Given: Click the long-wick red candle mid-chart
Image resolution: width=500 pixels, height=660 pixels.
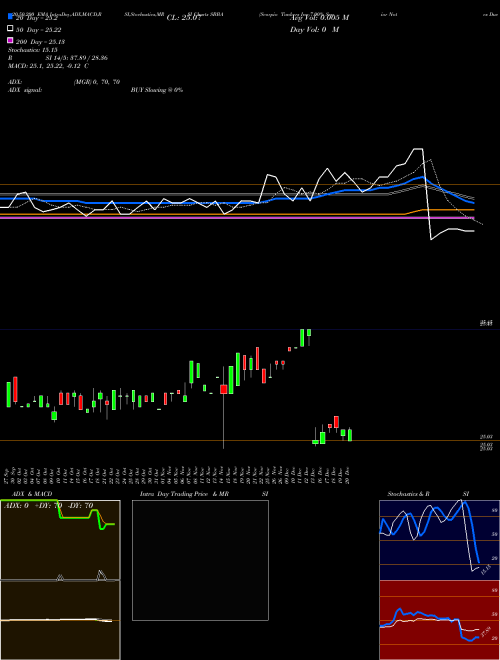Looking at the screenshot, I should pyautogui.click(x=223, y=389).
